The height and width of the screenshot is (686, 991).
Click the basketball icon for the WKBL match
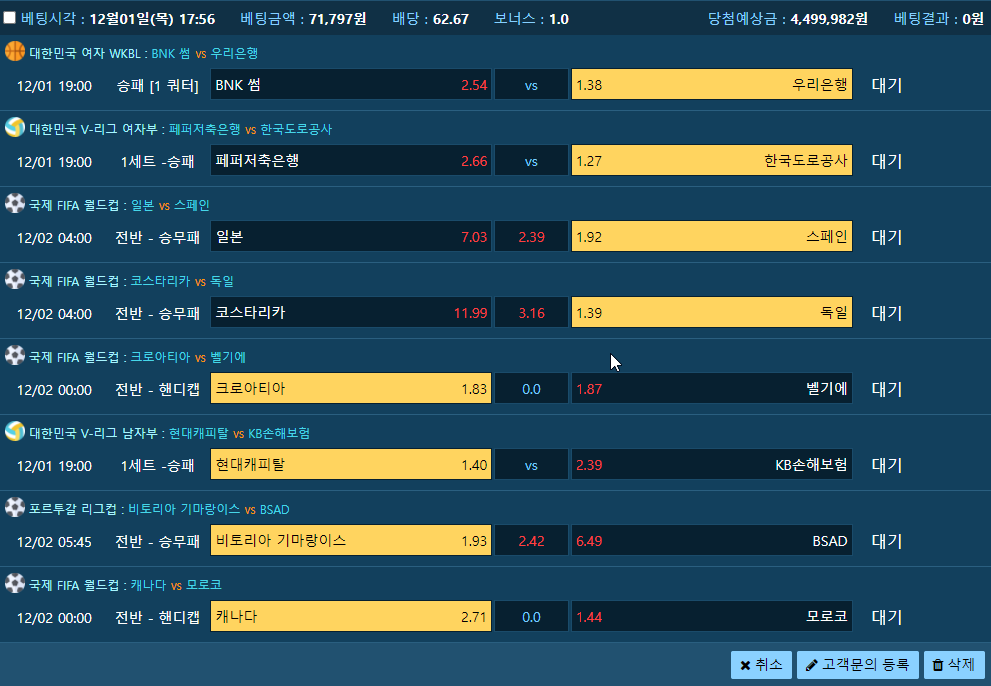[15, 51]
